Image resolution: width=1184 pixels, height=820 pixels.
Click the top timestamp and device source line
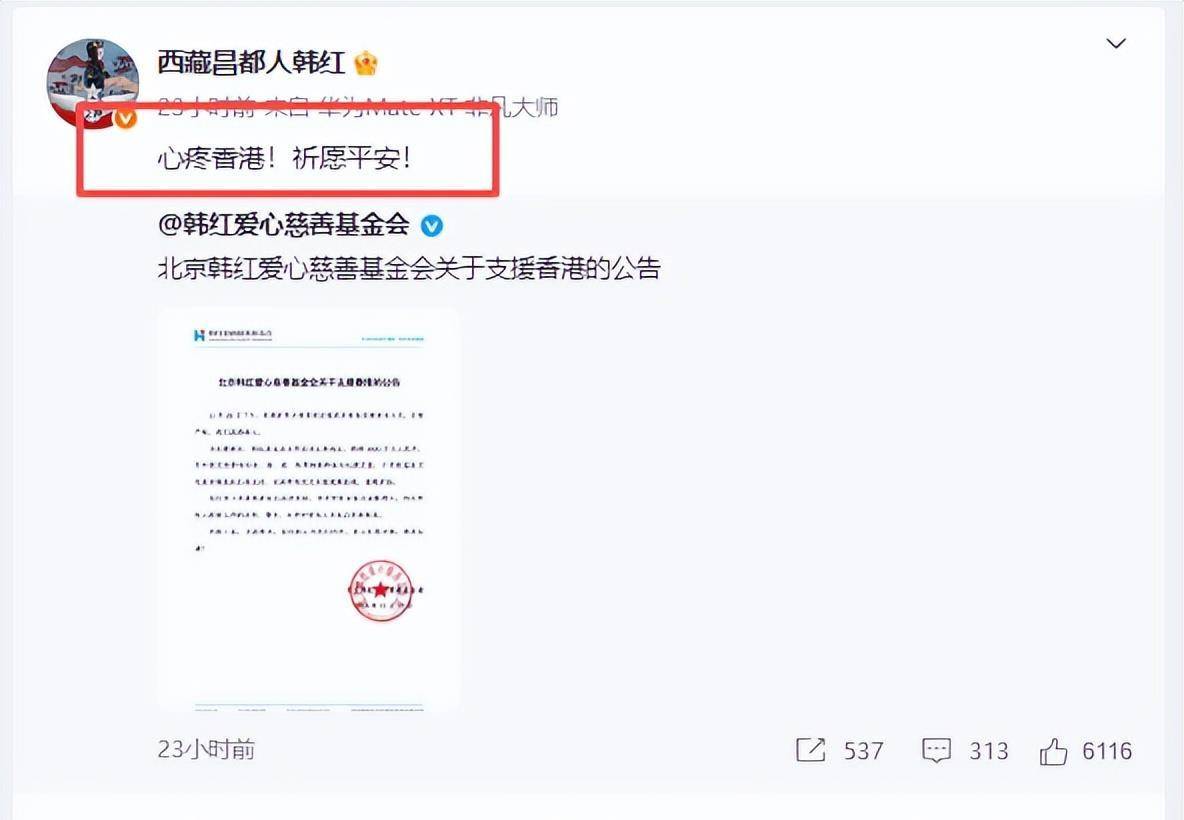tap(358, 107)
